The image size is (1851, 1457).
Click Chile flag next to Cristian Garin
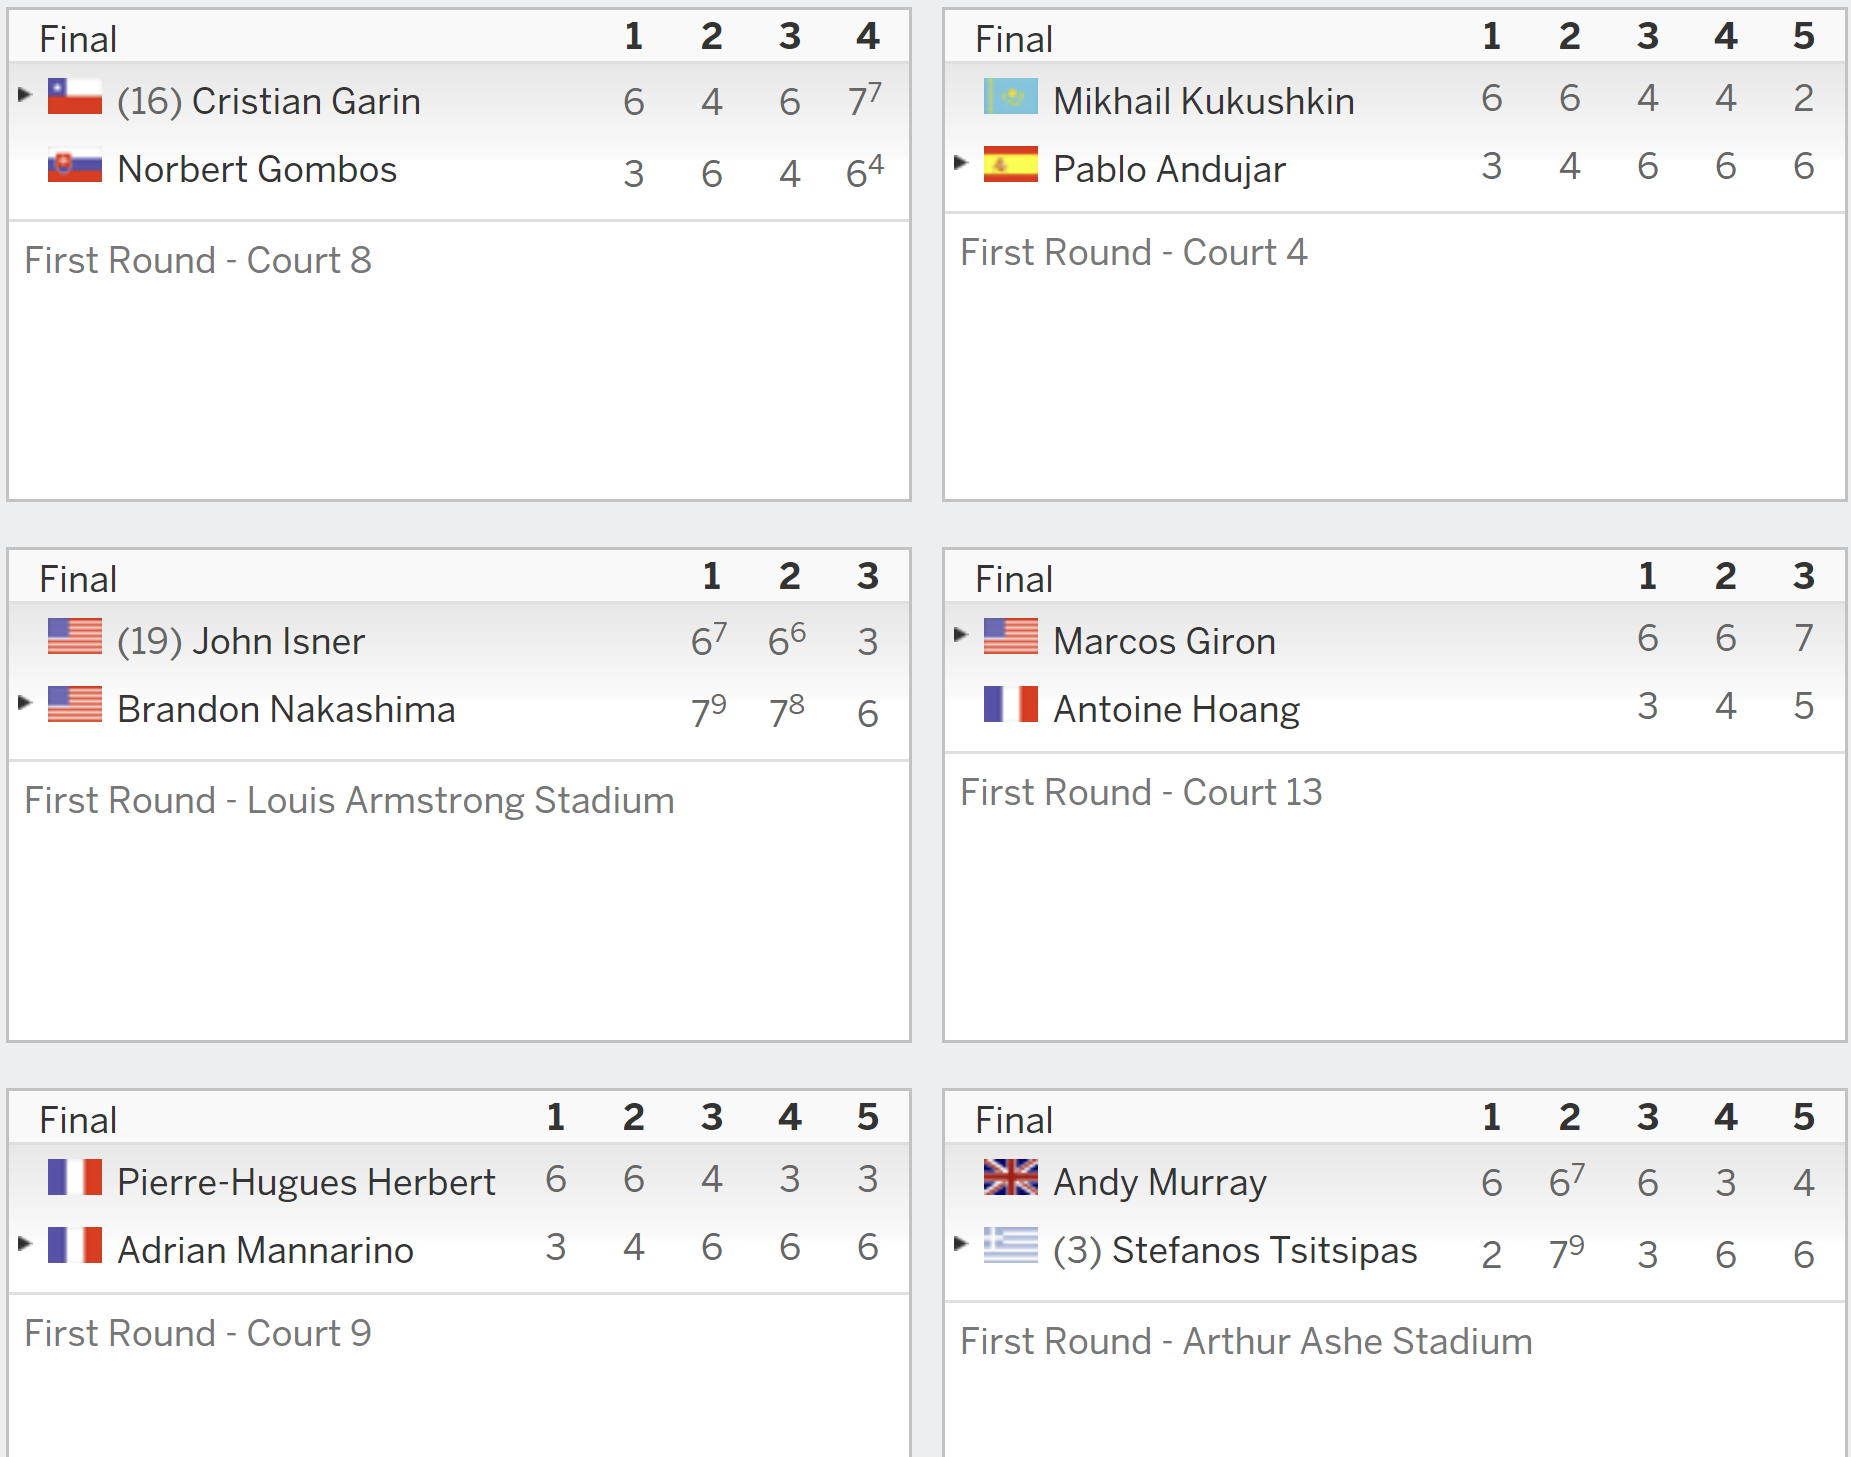[x=75, y=96]
